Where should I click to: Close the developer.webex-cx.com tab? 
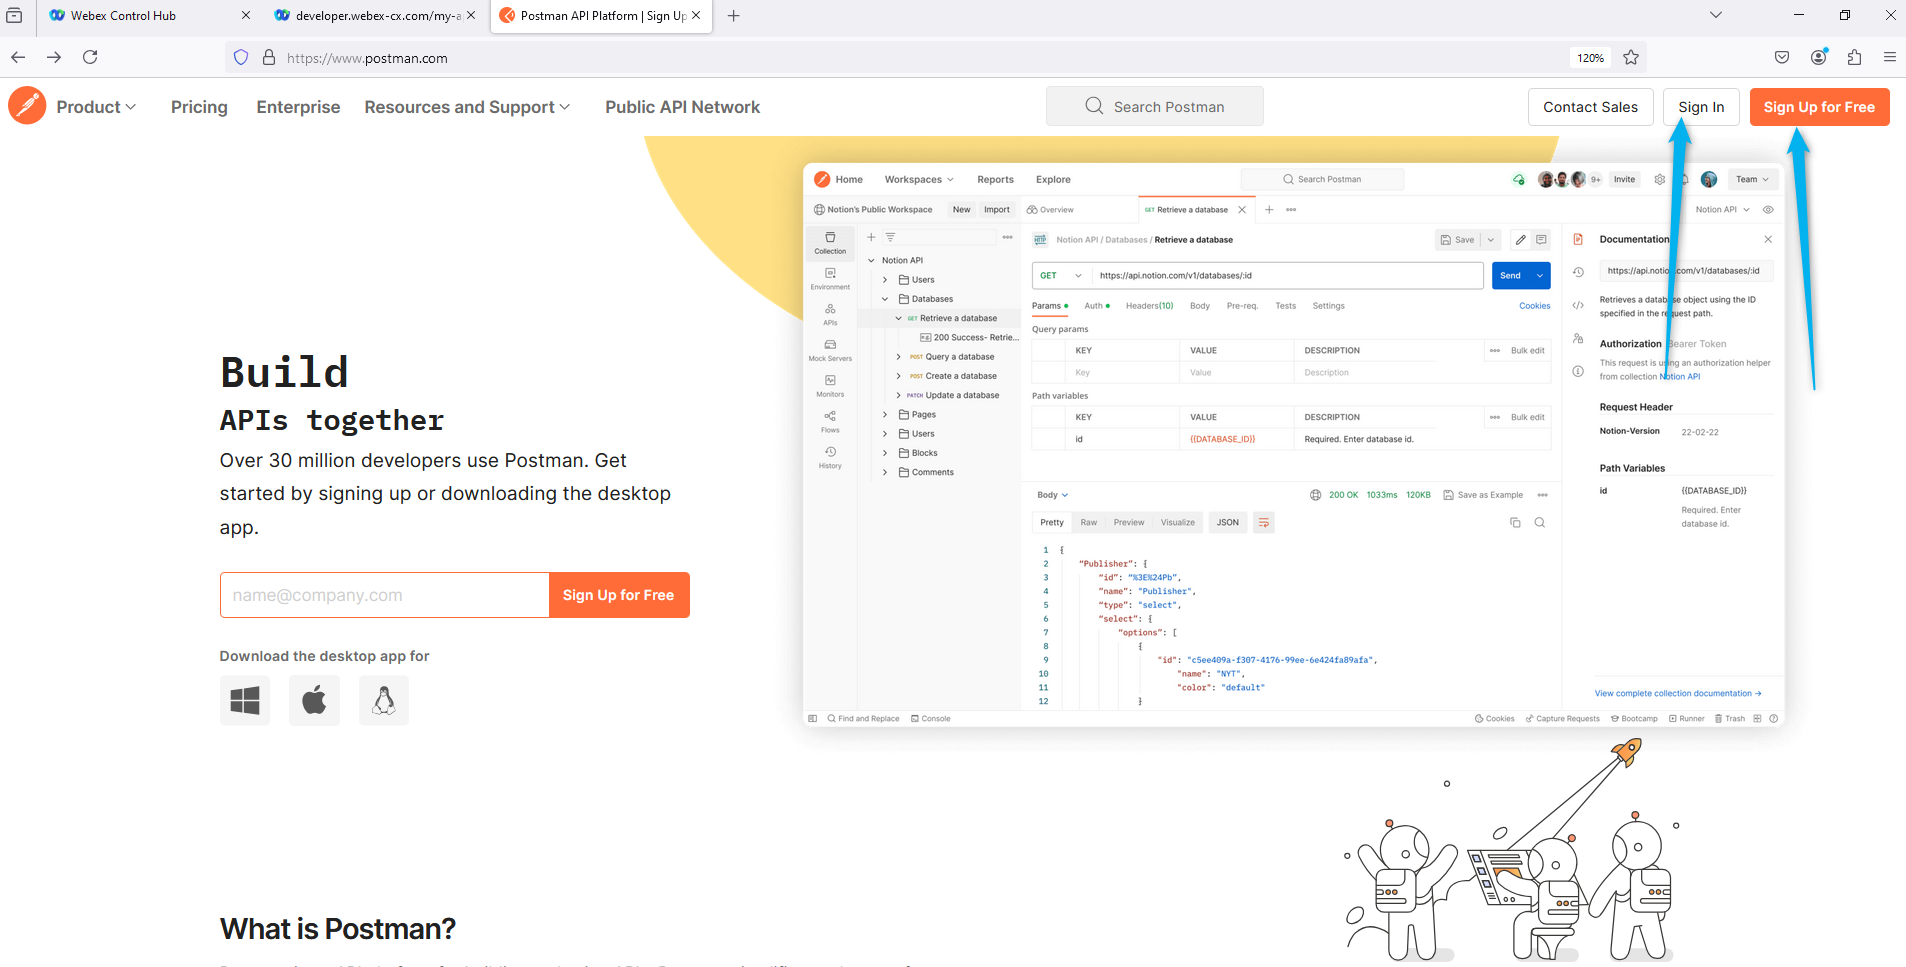tap(471, 16)
